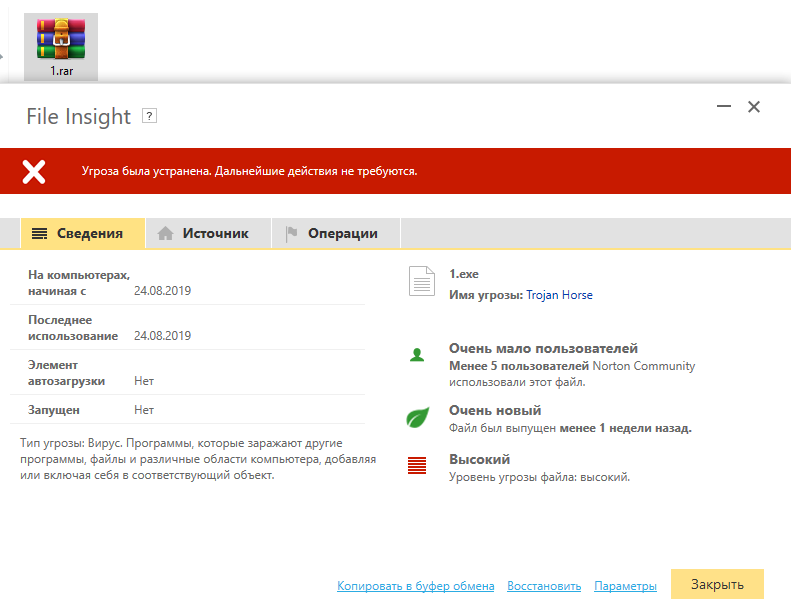Open the File Insight help question mark
791x612 pixels.
[149, 116]
